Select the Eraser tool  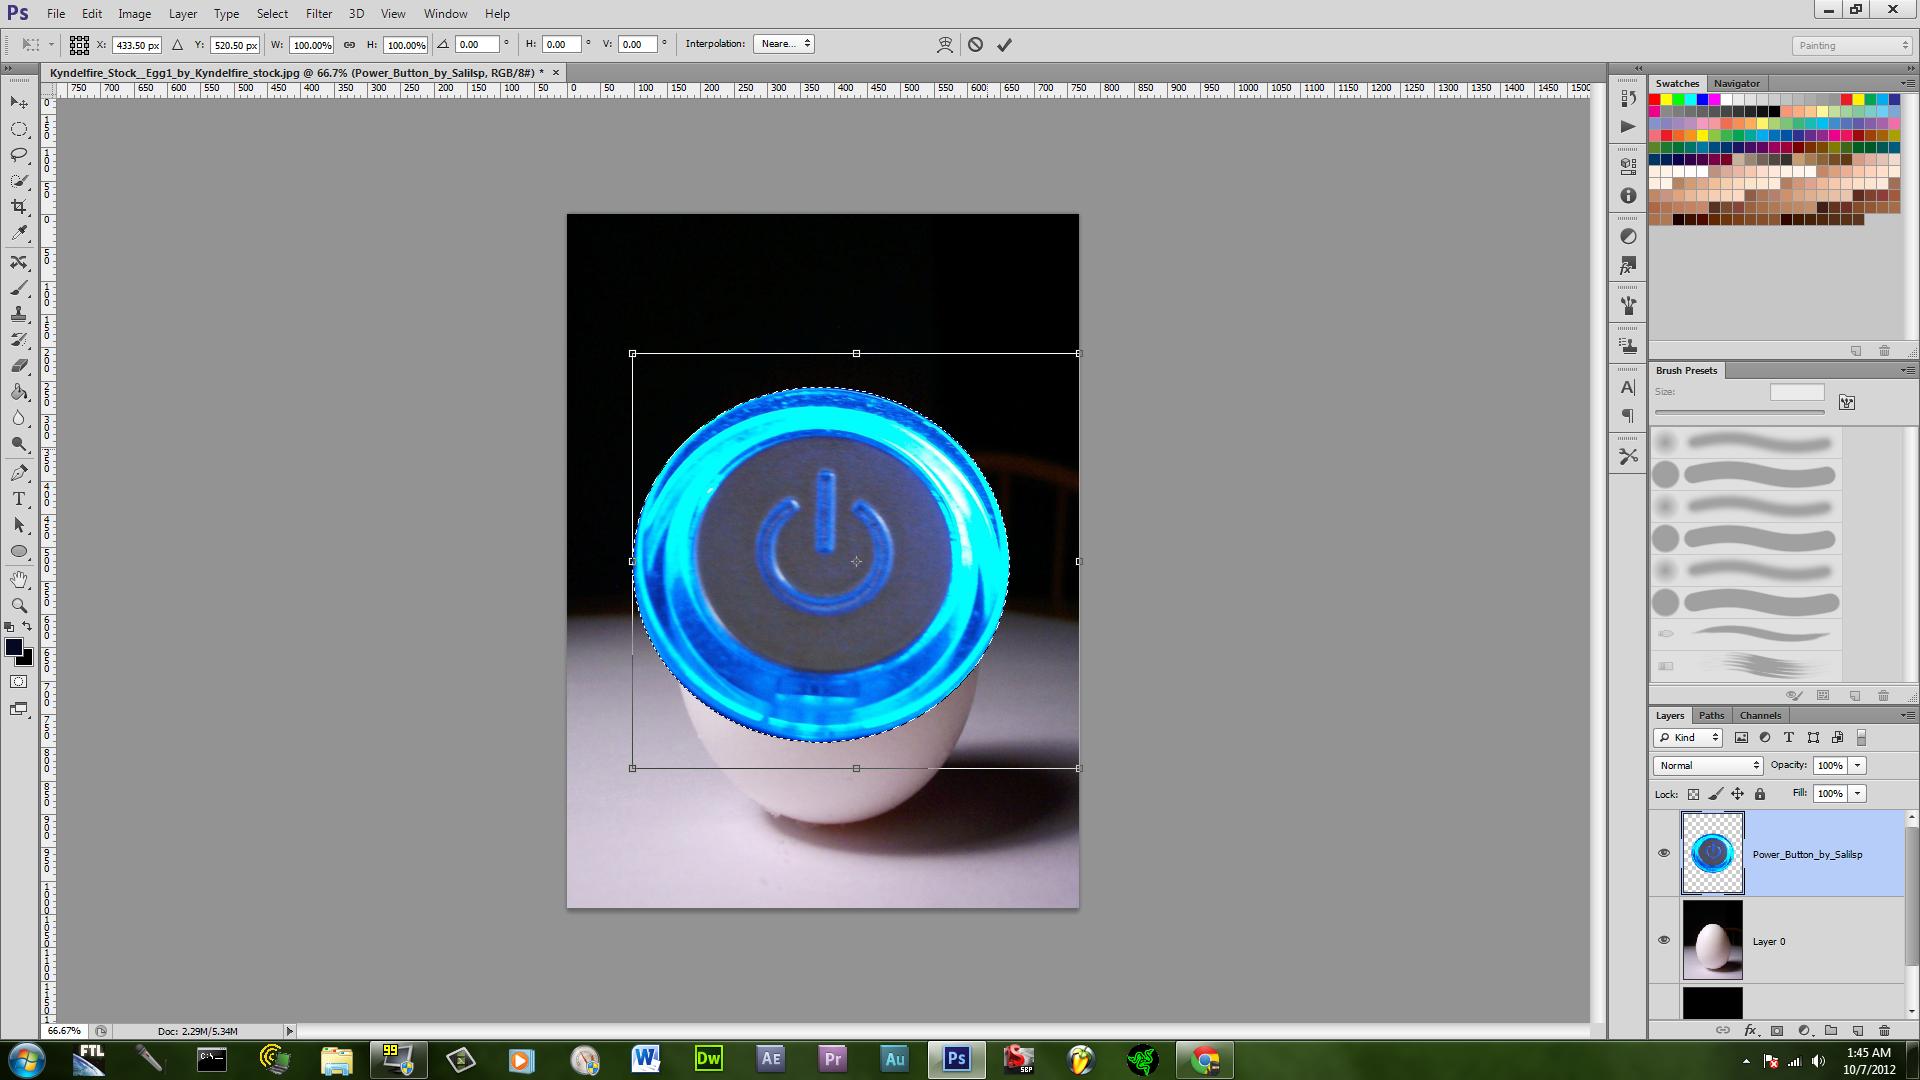[x=19, y=366]
